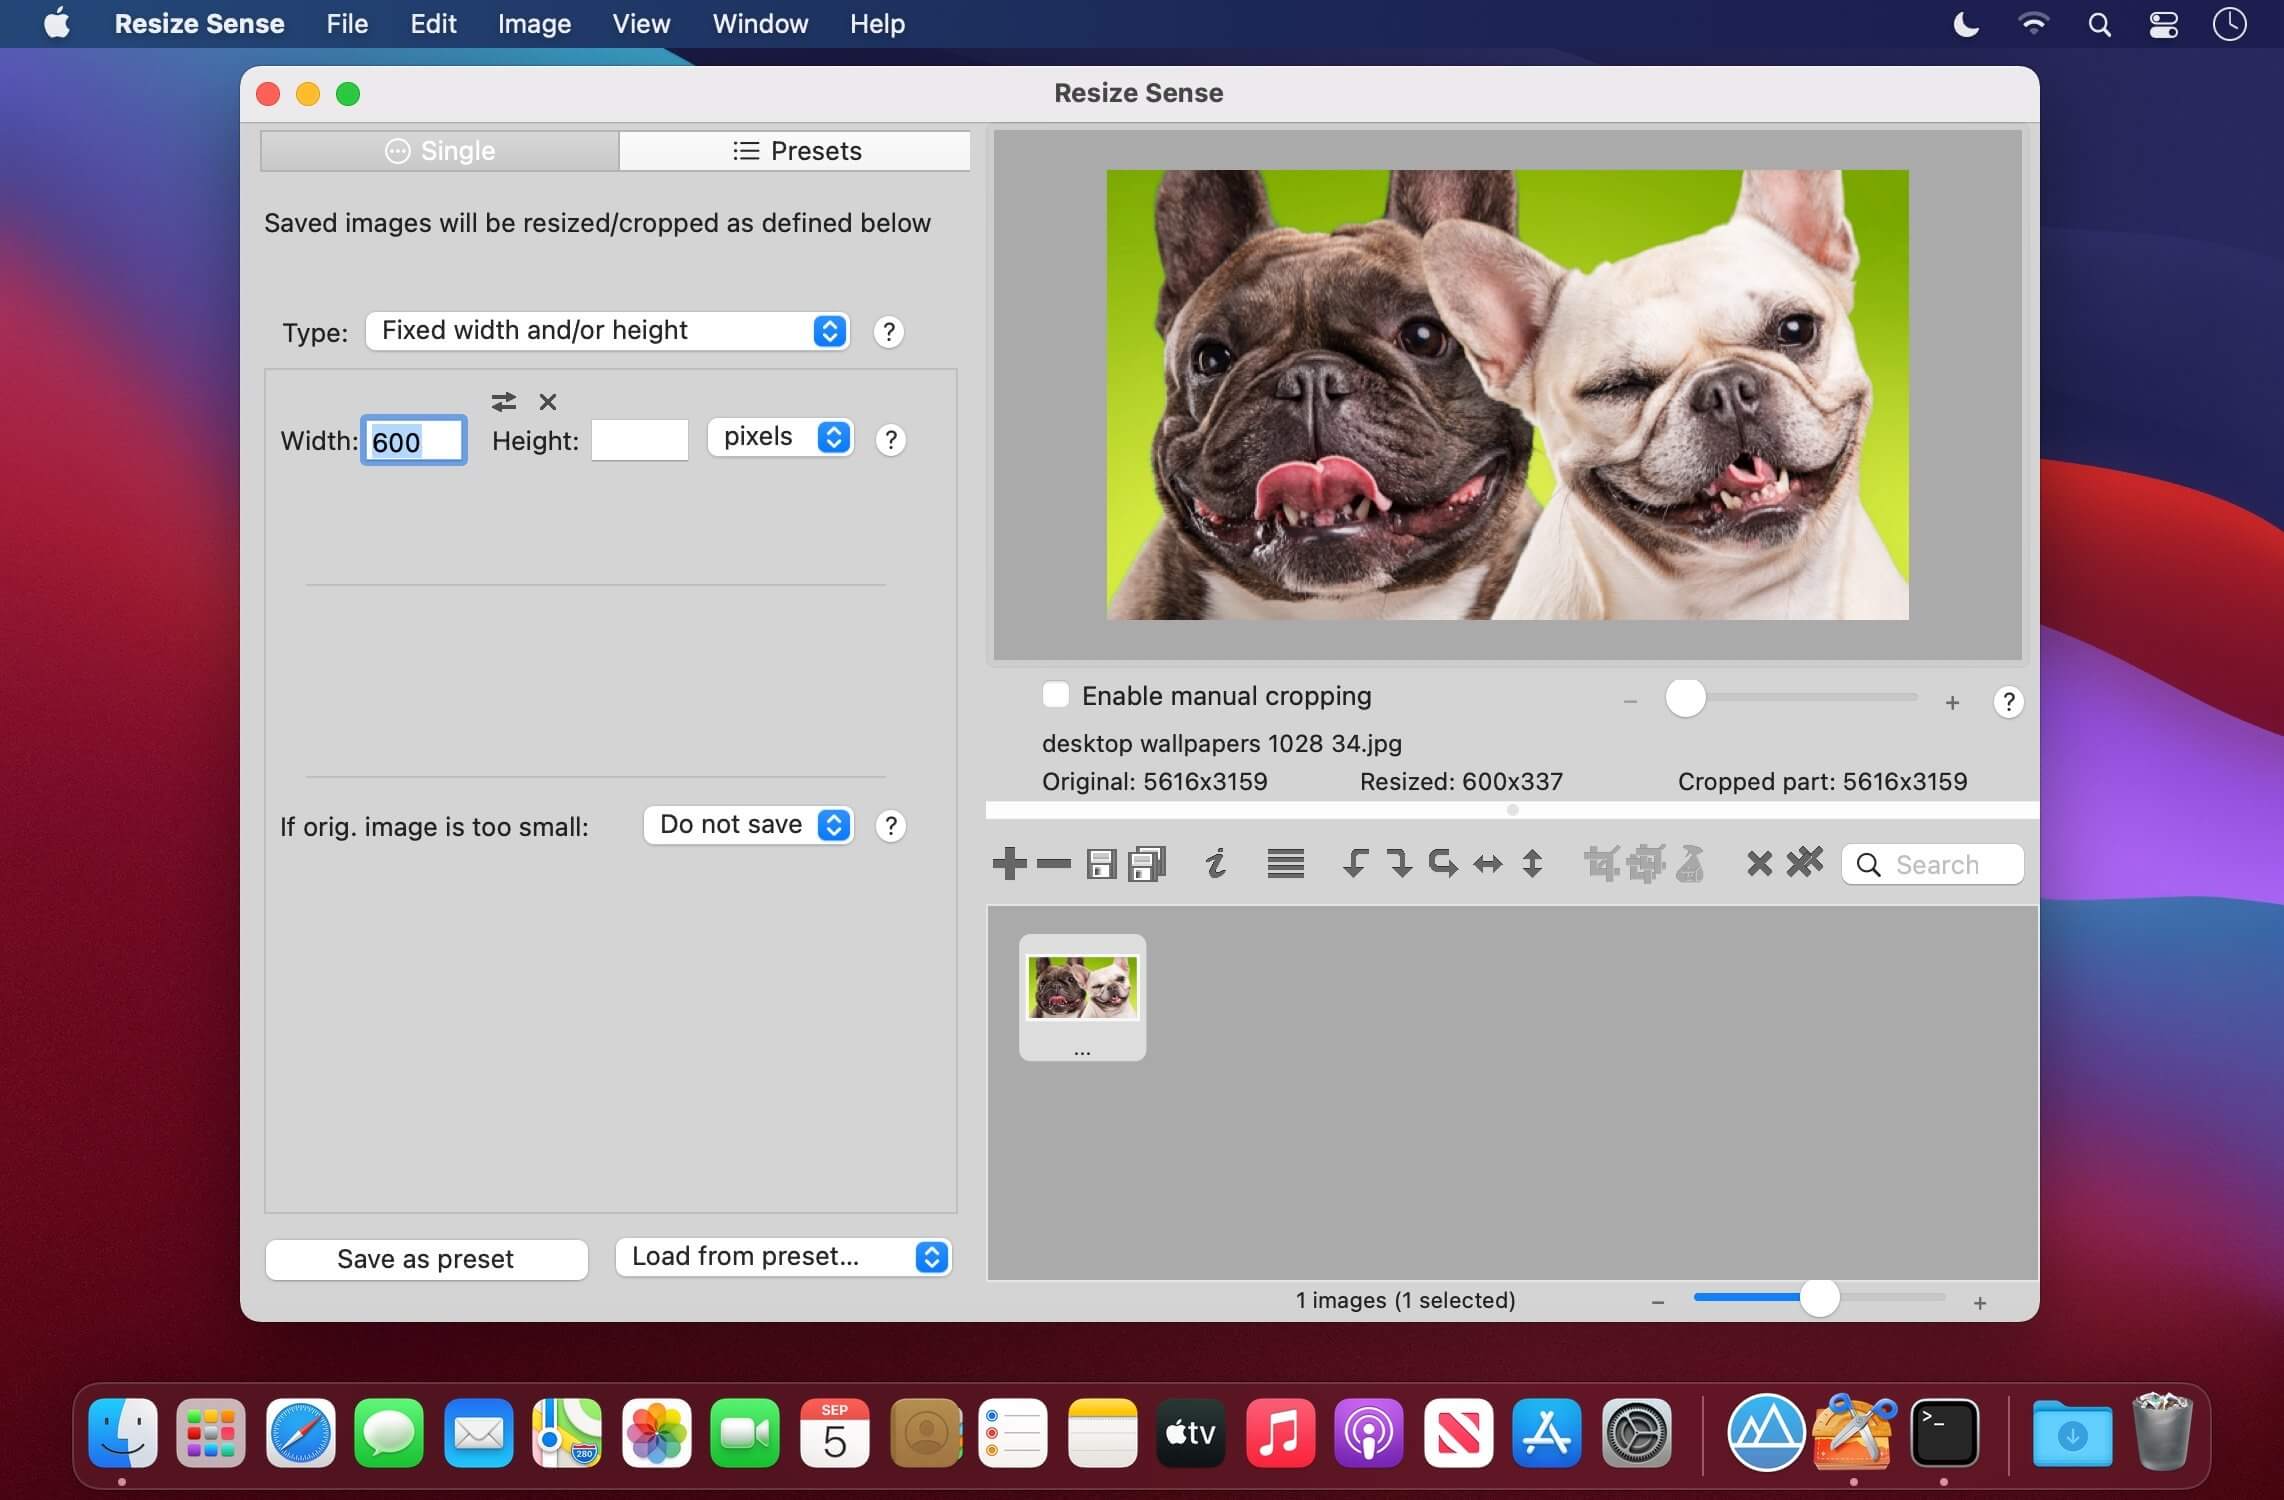Screen dimensions: 2284x1500
Task: Open the Load from preset dropdown
Action: [x=783, y=1257]
